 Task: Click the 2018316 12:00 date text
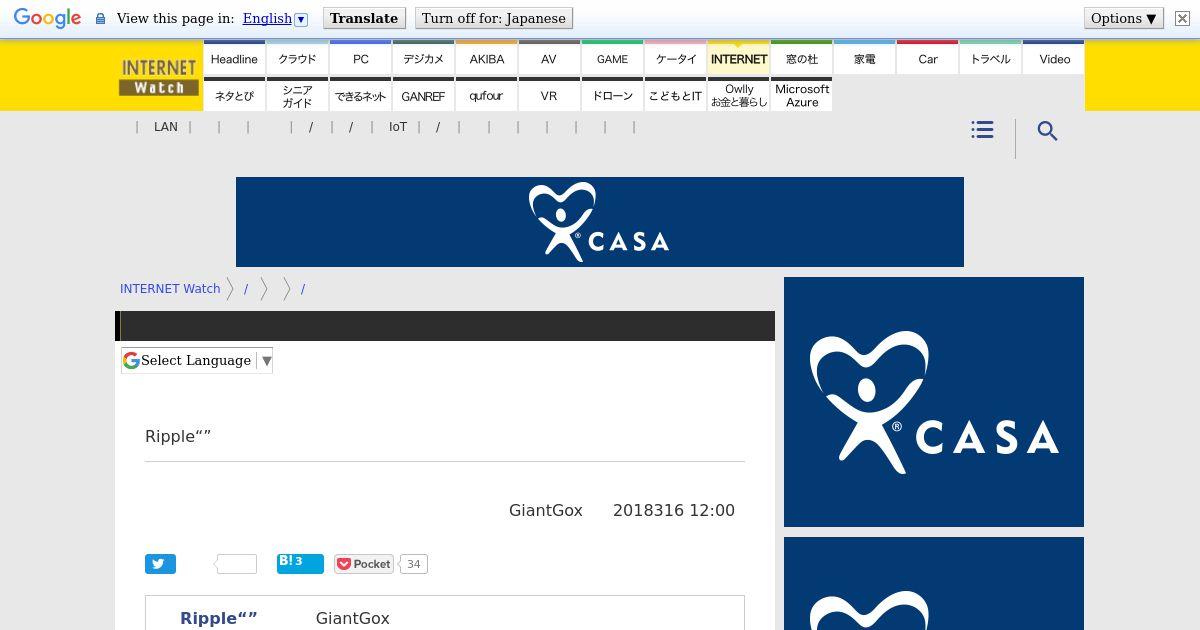pyautogui.click(x=674, y=510)
